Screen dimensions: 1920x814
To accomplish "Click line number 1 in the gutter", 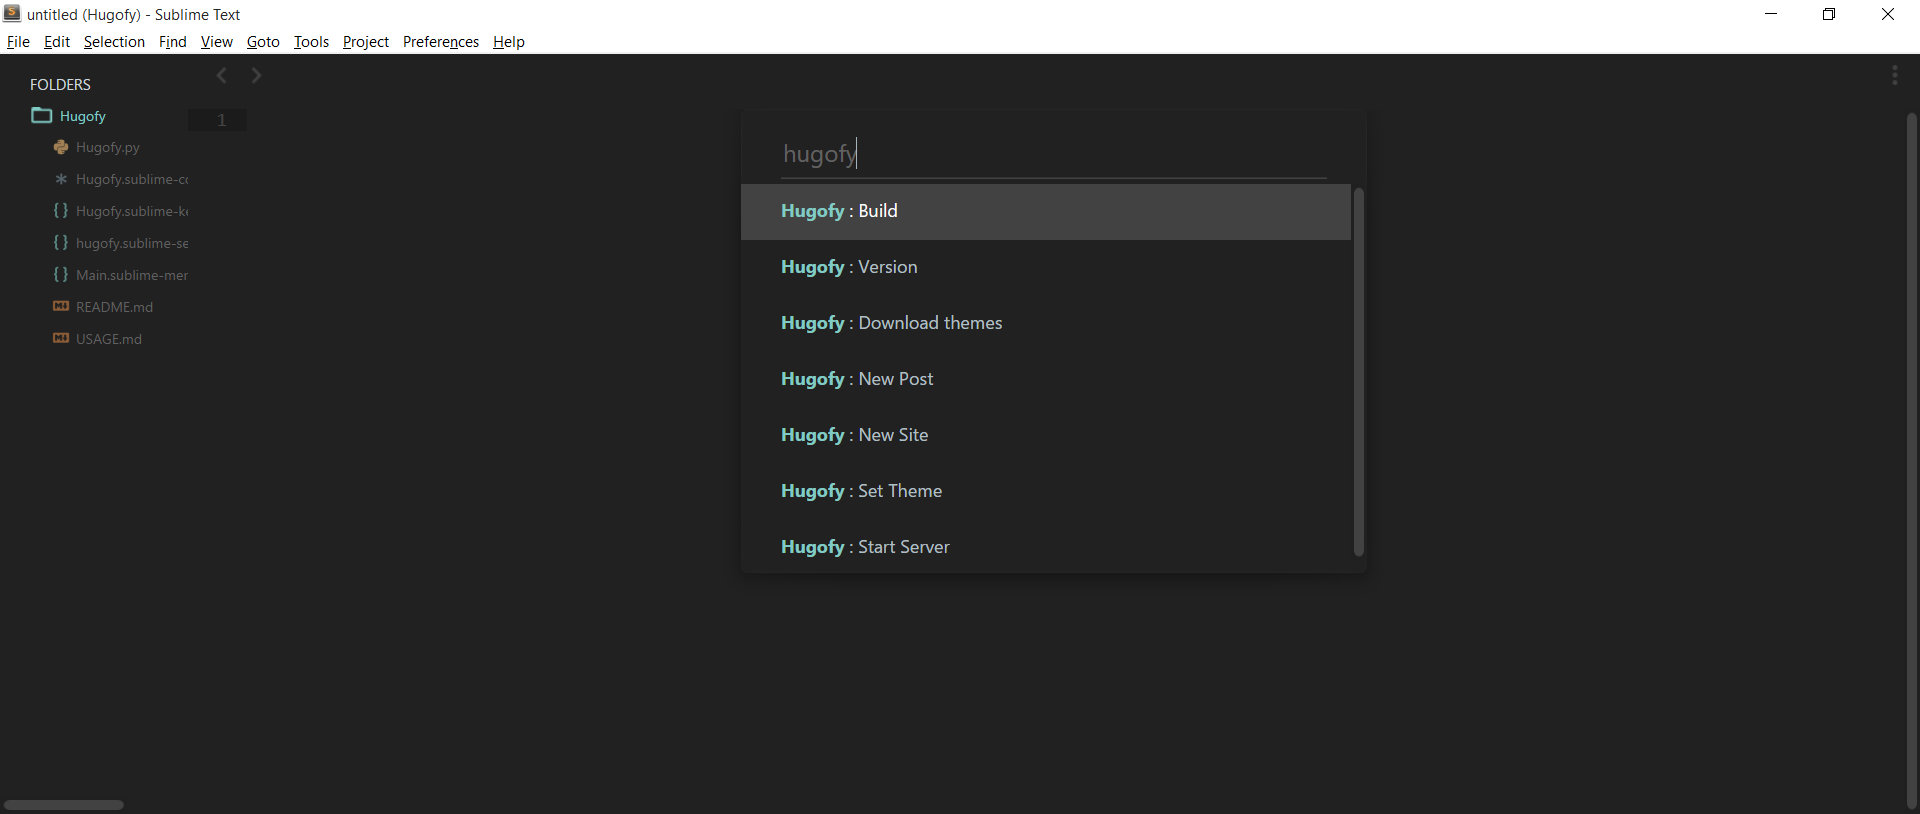I will (x=222, y=120).
